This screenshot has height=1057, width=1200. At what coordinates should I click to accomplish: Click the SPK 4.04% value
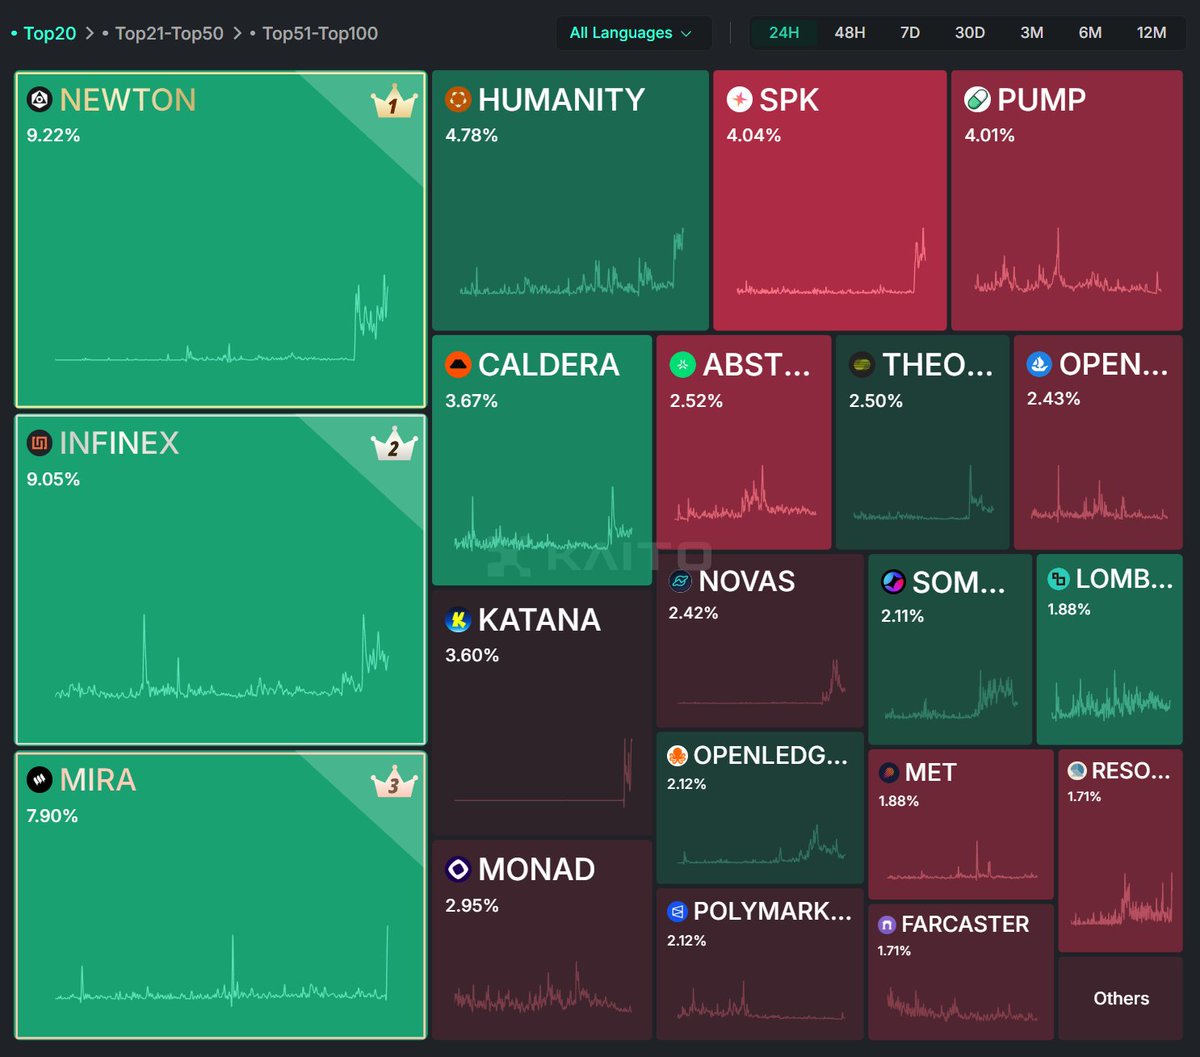coord(753,135)
